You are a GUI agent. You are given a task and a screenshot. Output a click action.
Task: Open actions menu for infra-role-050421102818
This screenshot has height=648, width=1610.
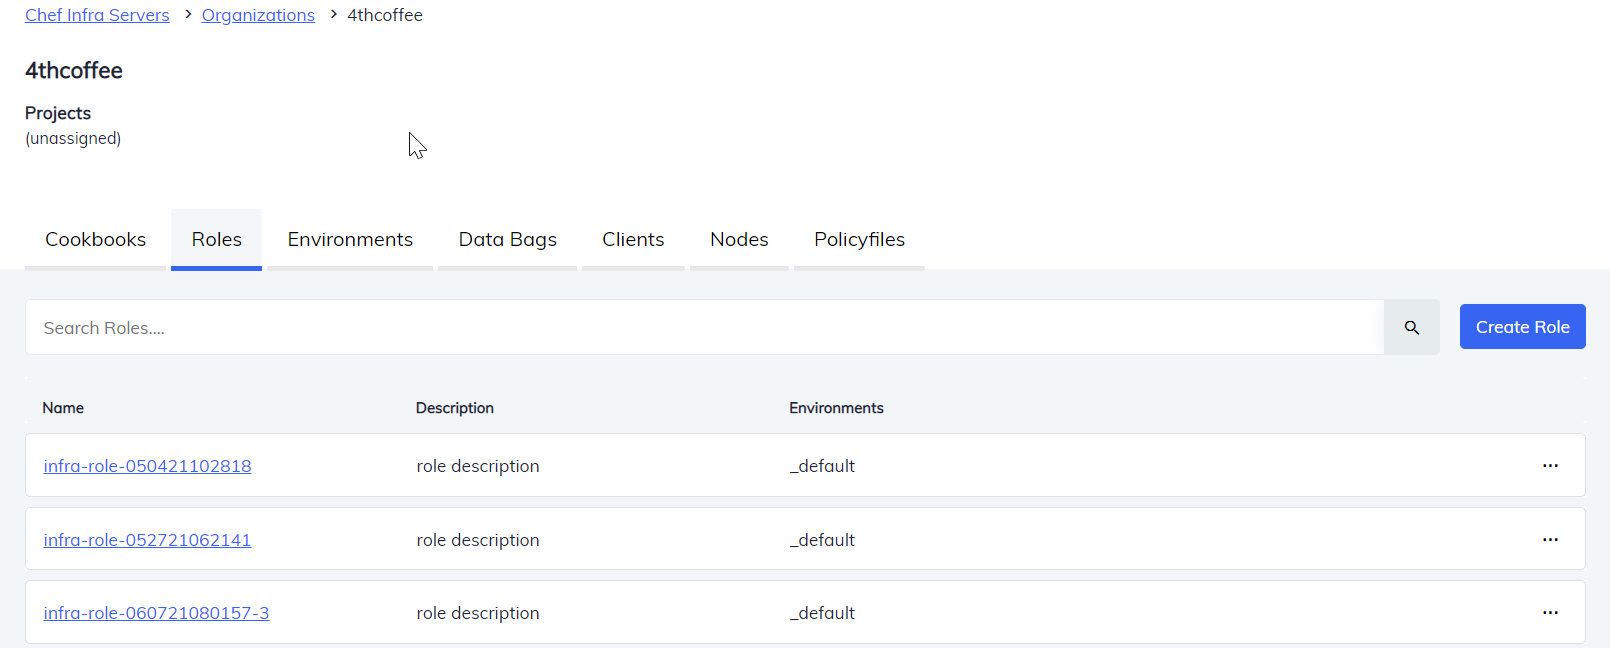pos(1550,466)
